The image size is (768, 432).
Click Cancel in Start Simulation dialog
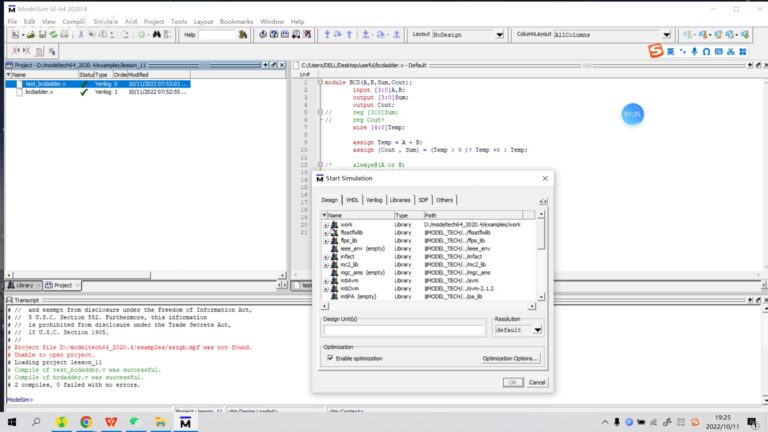point(537,382)
